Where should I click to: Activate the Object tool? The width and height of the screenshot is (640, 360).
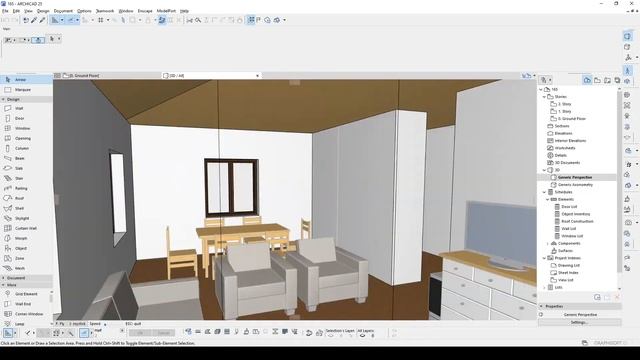(x=26, y=249)
